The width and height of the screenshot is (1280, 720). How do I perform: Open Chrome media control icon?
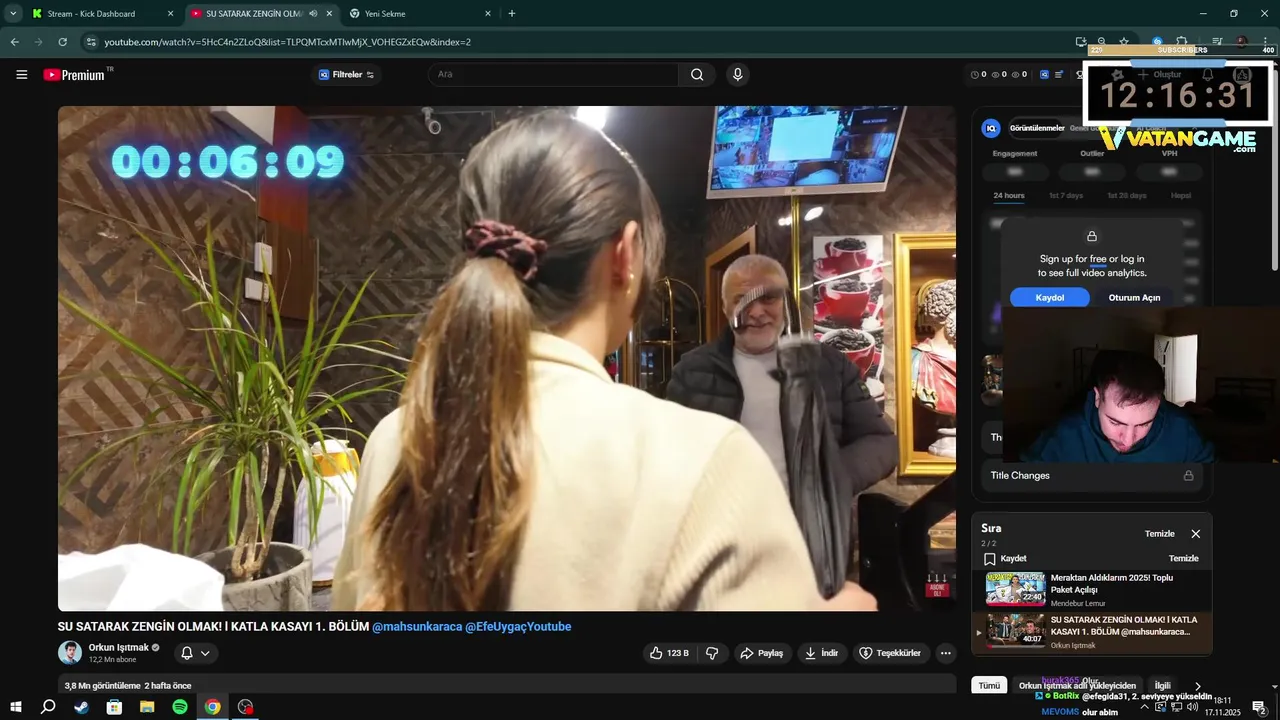1217,42
